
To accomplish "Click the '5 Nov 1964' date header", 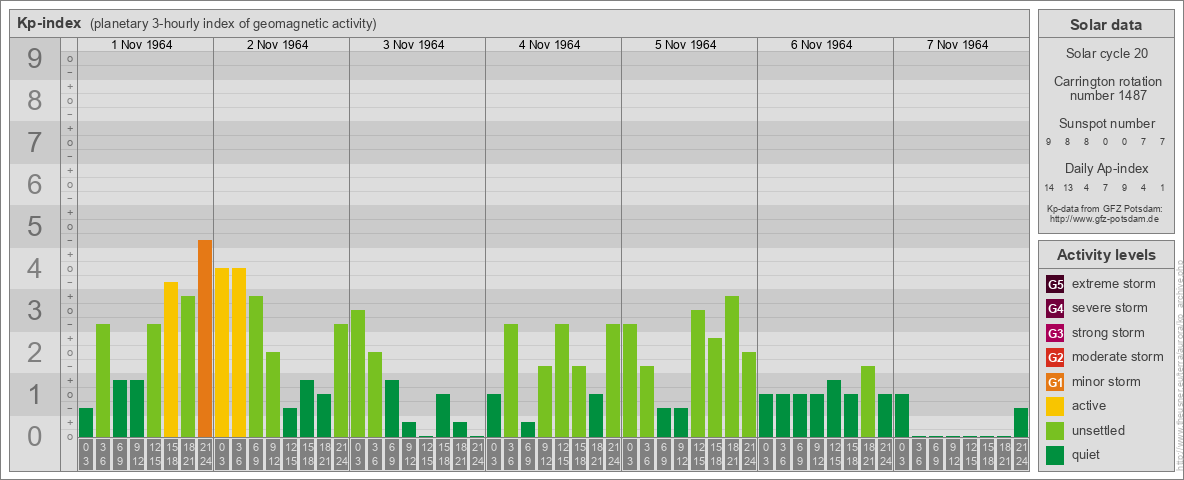I will coord(686,45).
